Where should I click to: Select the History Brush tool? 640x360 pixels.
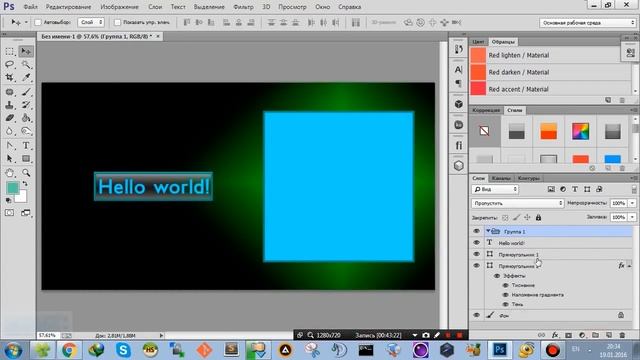[26, 105]
